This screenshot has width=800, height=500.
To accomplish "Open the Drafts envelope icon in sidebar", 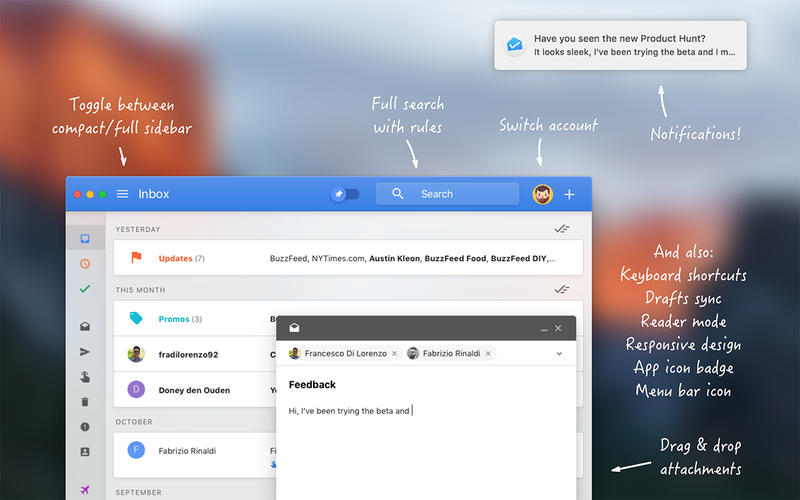I will pos(85,326).
